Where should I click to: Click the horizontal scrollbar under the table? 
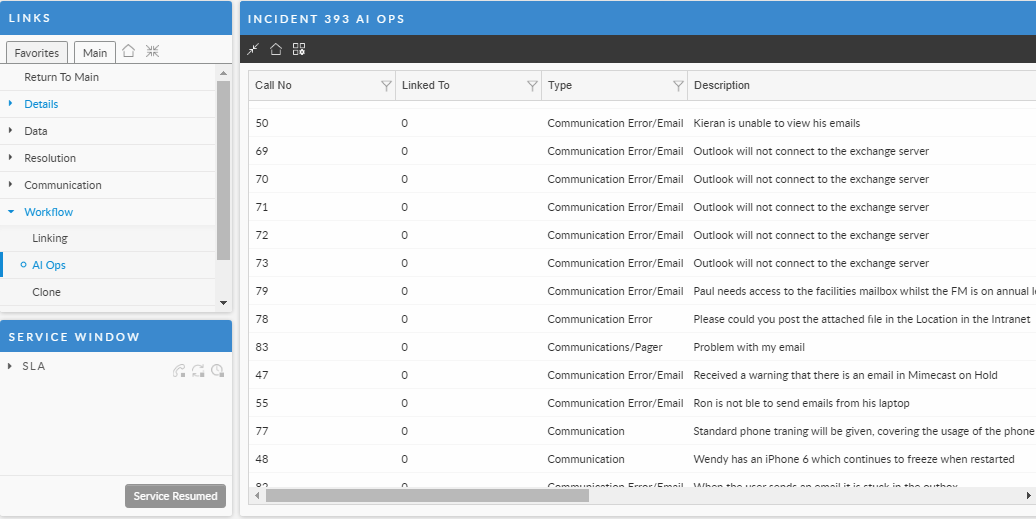427,495
